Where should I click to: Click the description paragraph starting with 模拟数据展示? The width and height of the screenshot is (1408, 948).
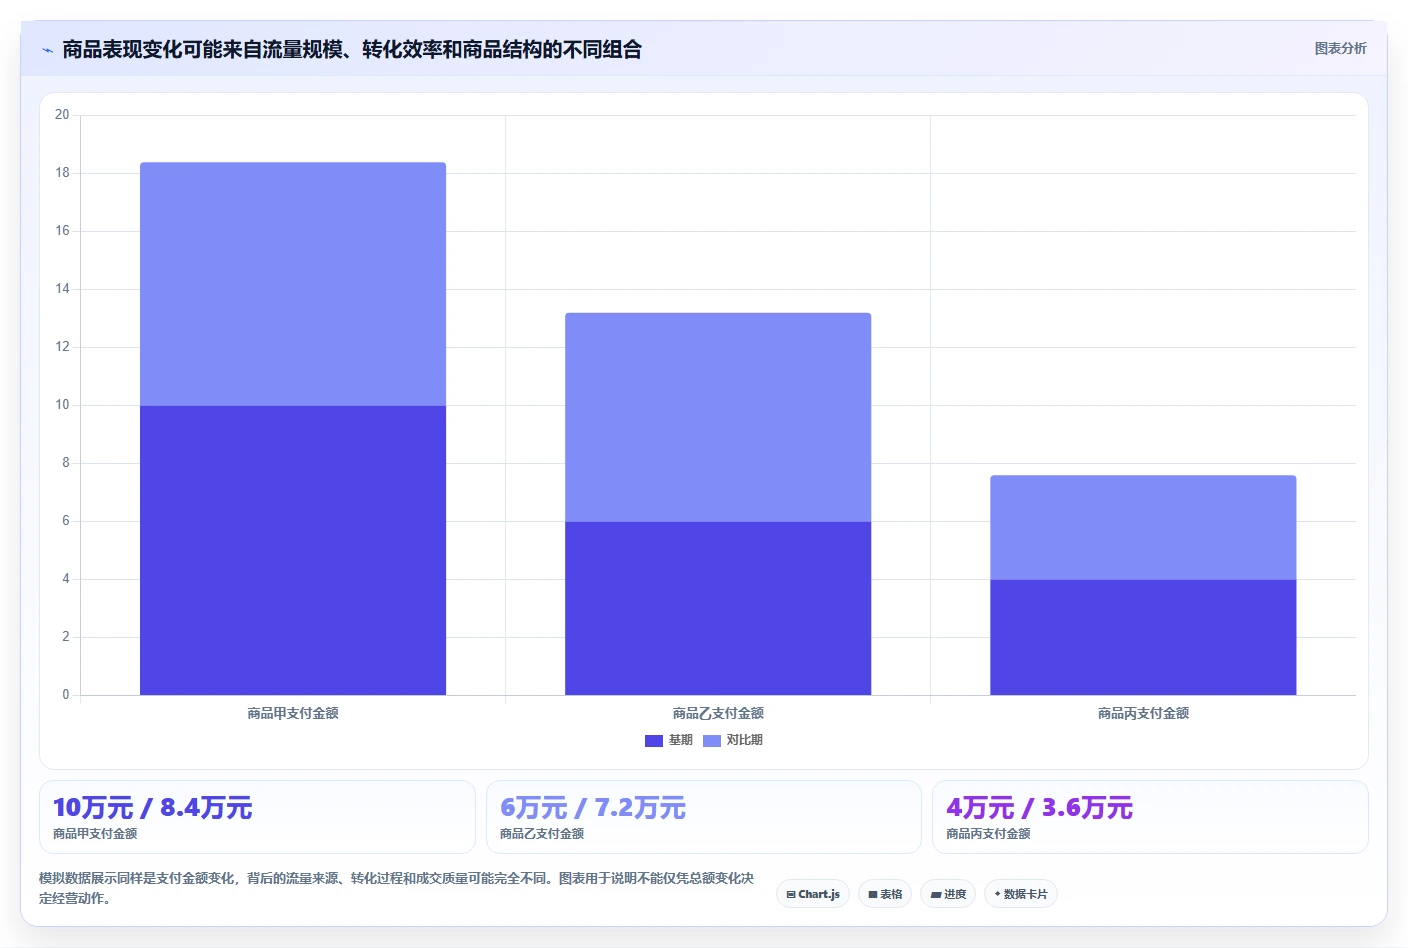click(397, 888)
